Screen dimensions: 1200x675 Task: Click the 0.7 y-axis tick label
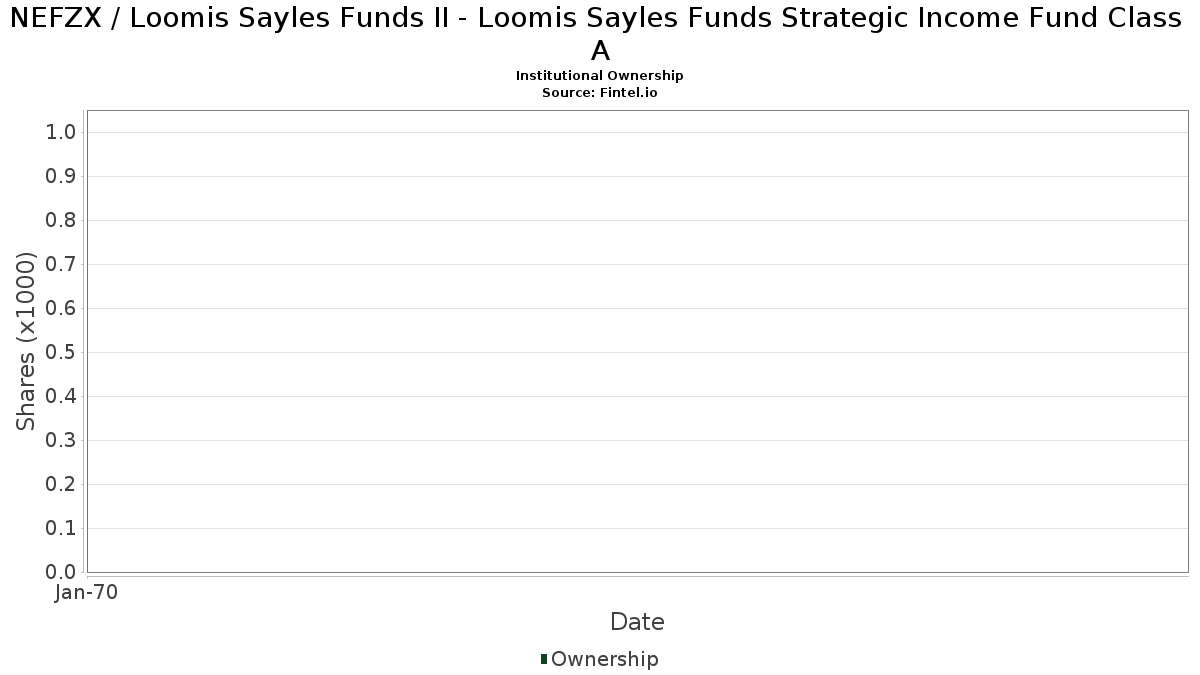62,265
